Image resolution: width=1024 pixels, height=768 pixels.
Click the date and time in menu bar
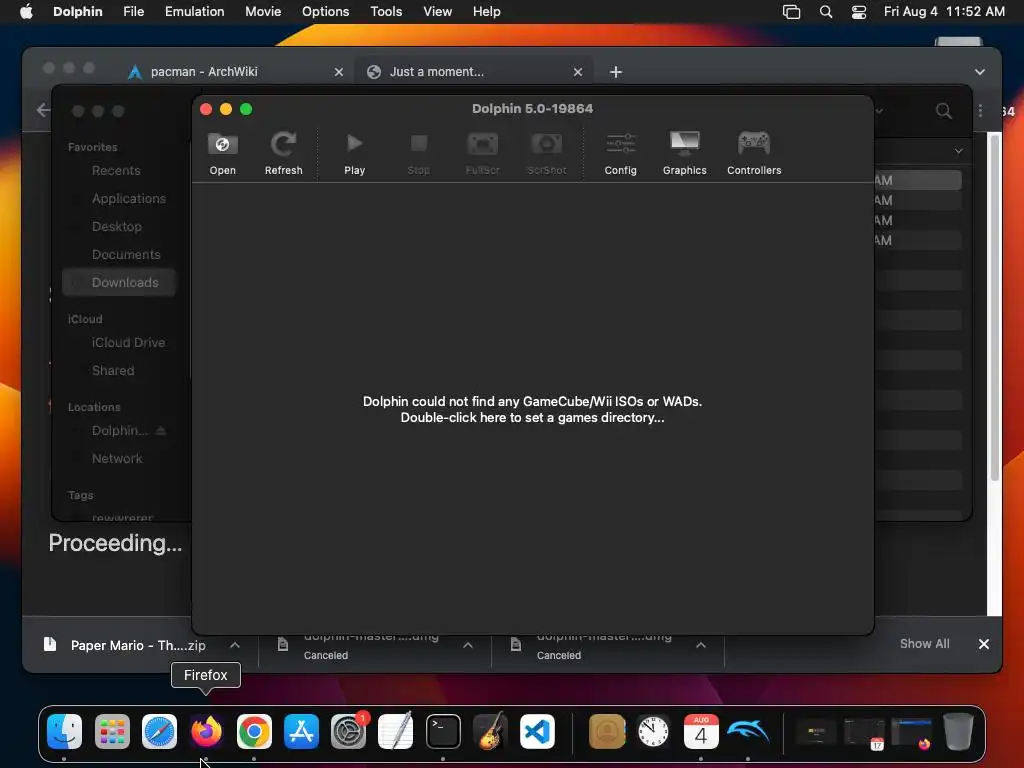[944, 12]
